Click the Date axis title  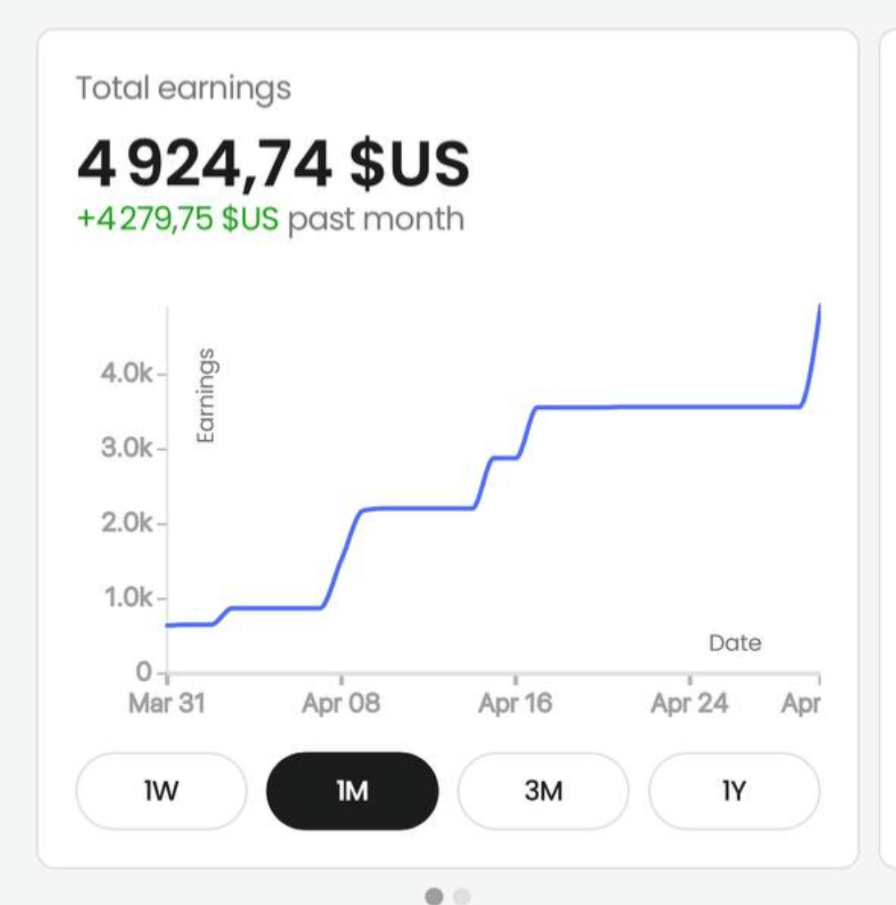tap(735, 643)
